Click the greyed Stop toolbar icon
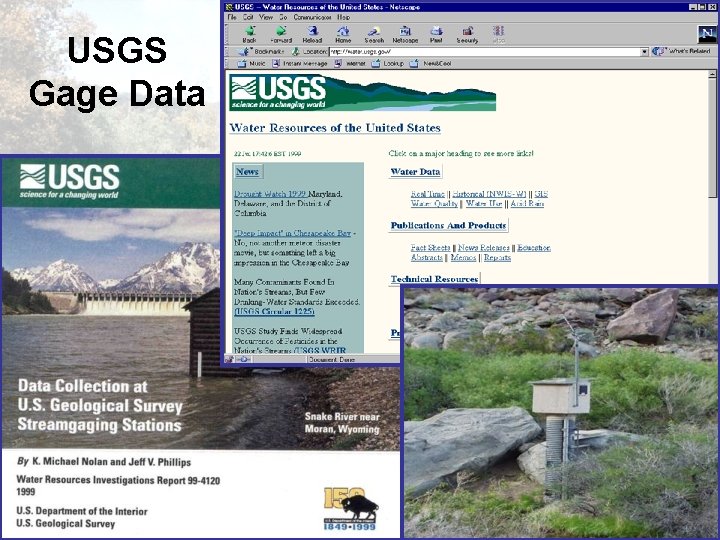720x540 pixels. (498, 34)
